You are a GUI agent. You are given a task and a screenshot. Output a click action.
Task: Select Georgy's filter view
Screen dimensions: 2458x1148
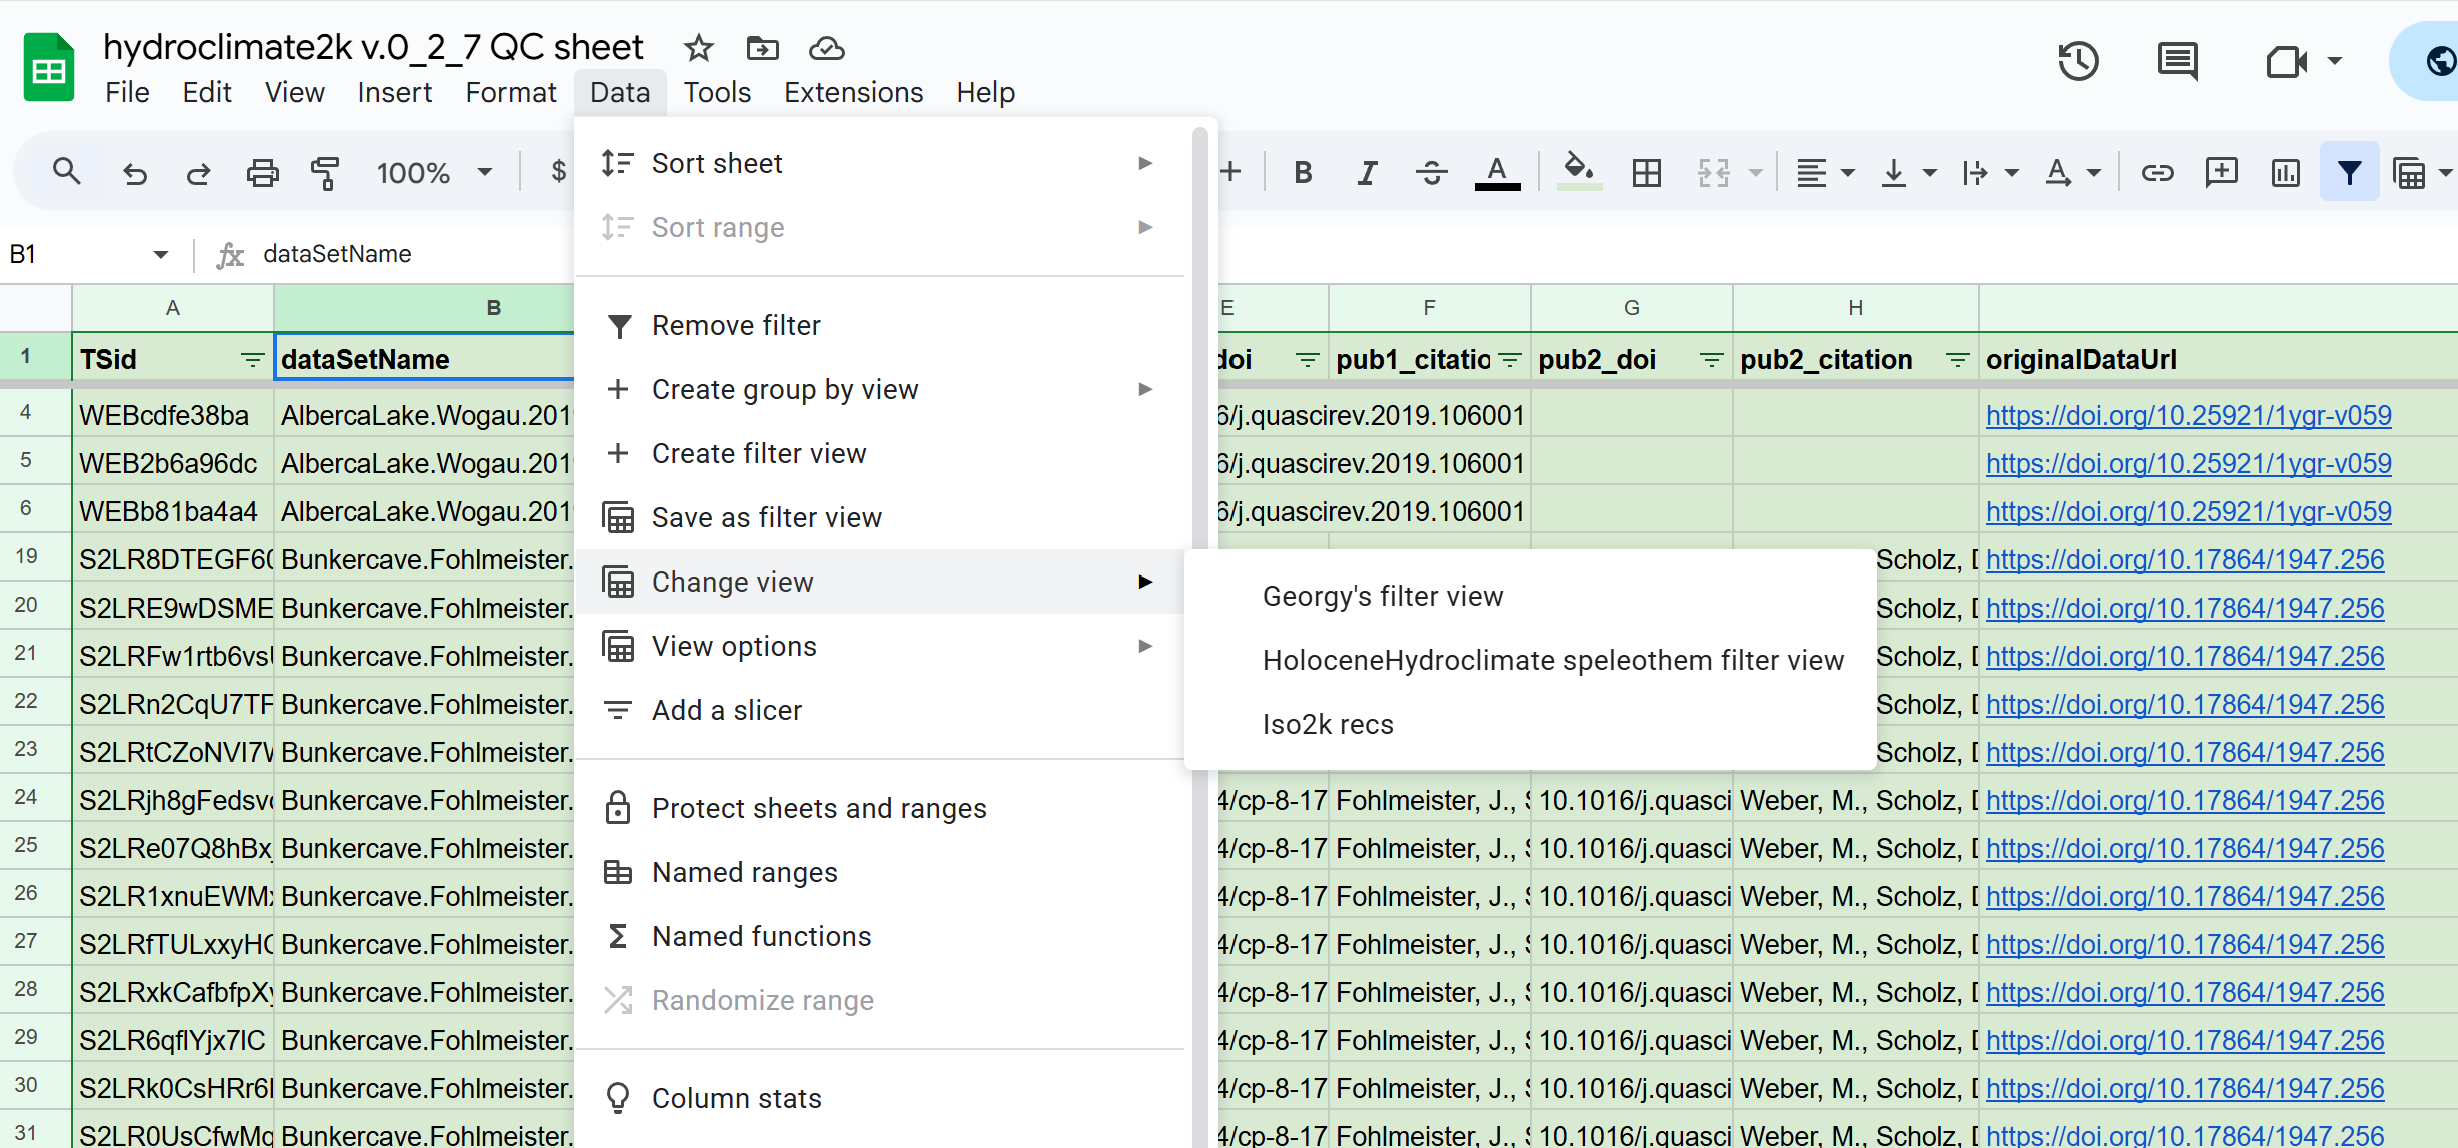click(1382, 596)
